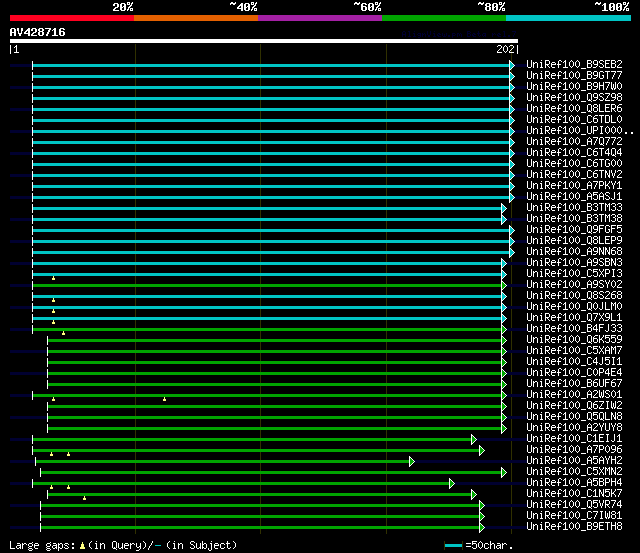Click the cyan alignment bar for UniRef100_A7Q772
This screenshot has height=553, width=640.
pyautogui.click(x=271, y=142)
